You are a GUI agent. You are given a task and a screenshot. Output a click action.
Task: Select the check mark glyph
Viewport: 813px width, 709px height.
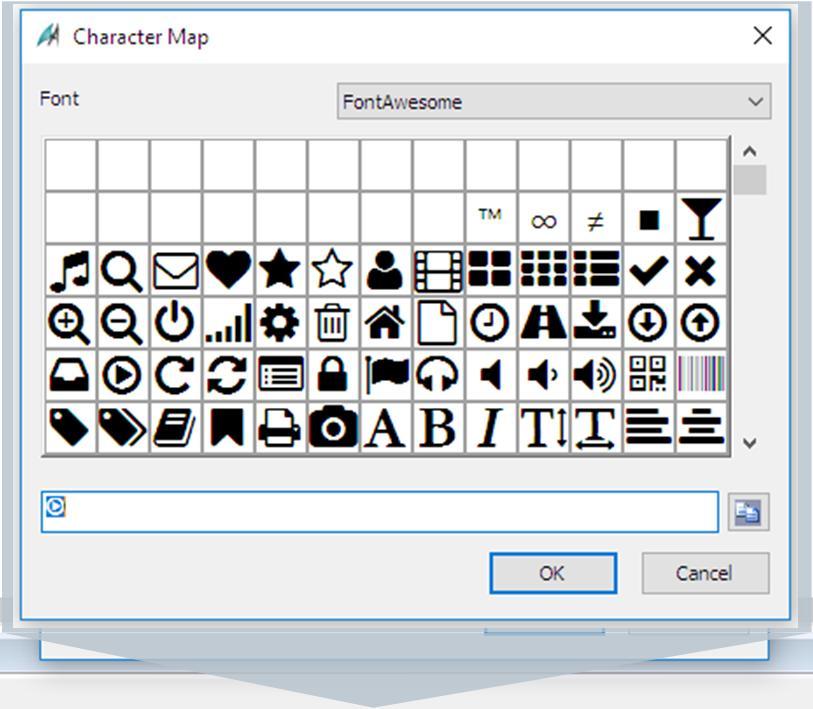tap(648, 271)
